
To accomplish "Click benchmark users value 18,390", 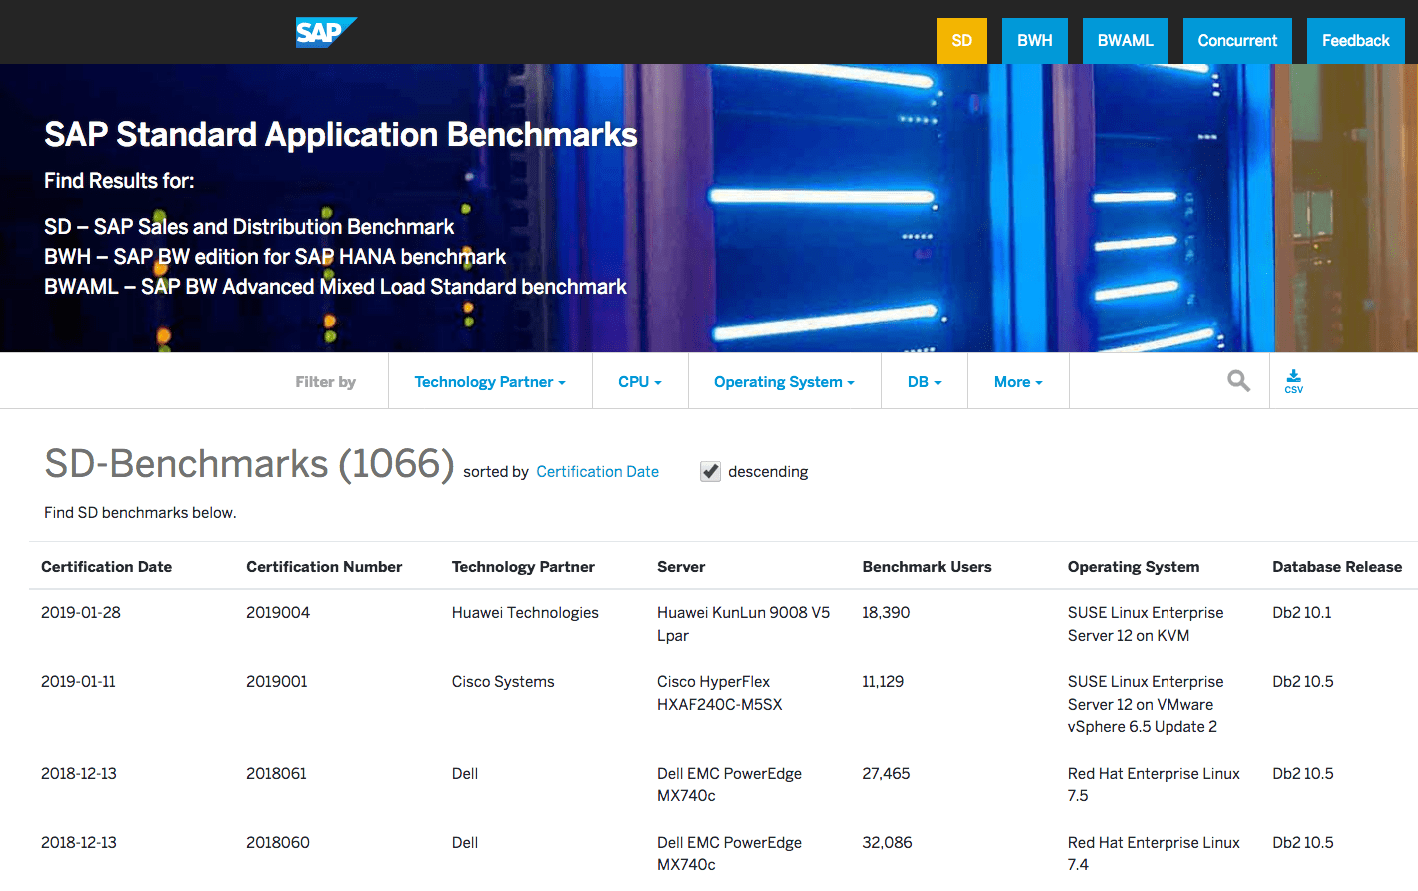I will 886,613.
